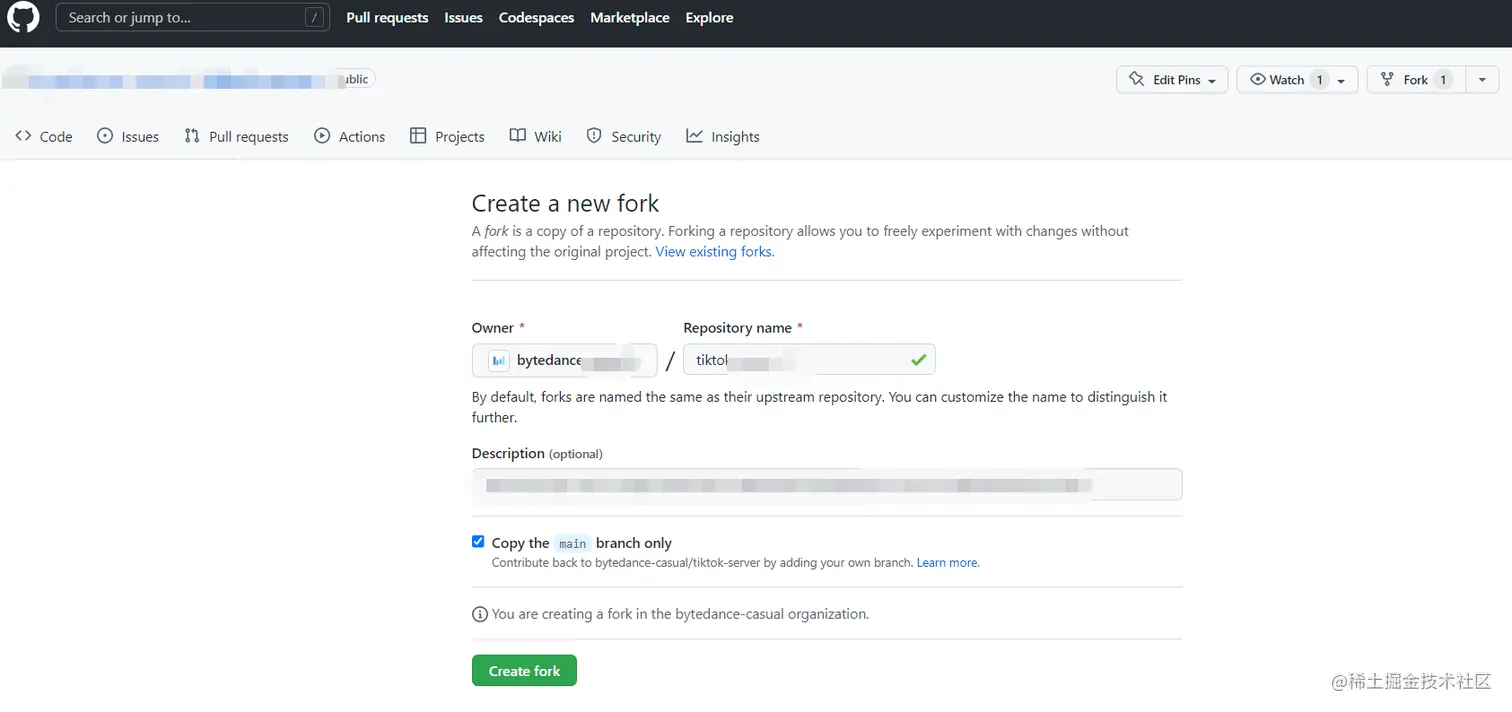
Task: Open the Insights tab
Action: (x=723, y=137)
